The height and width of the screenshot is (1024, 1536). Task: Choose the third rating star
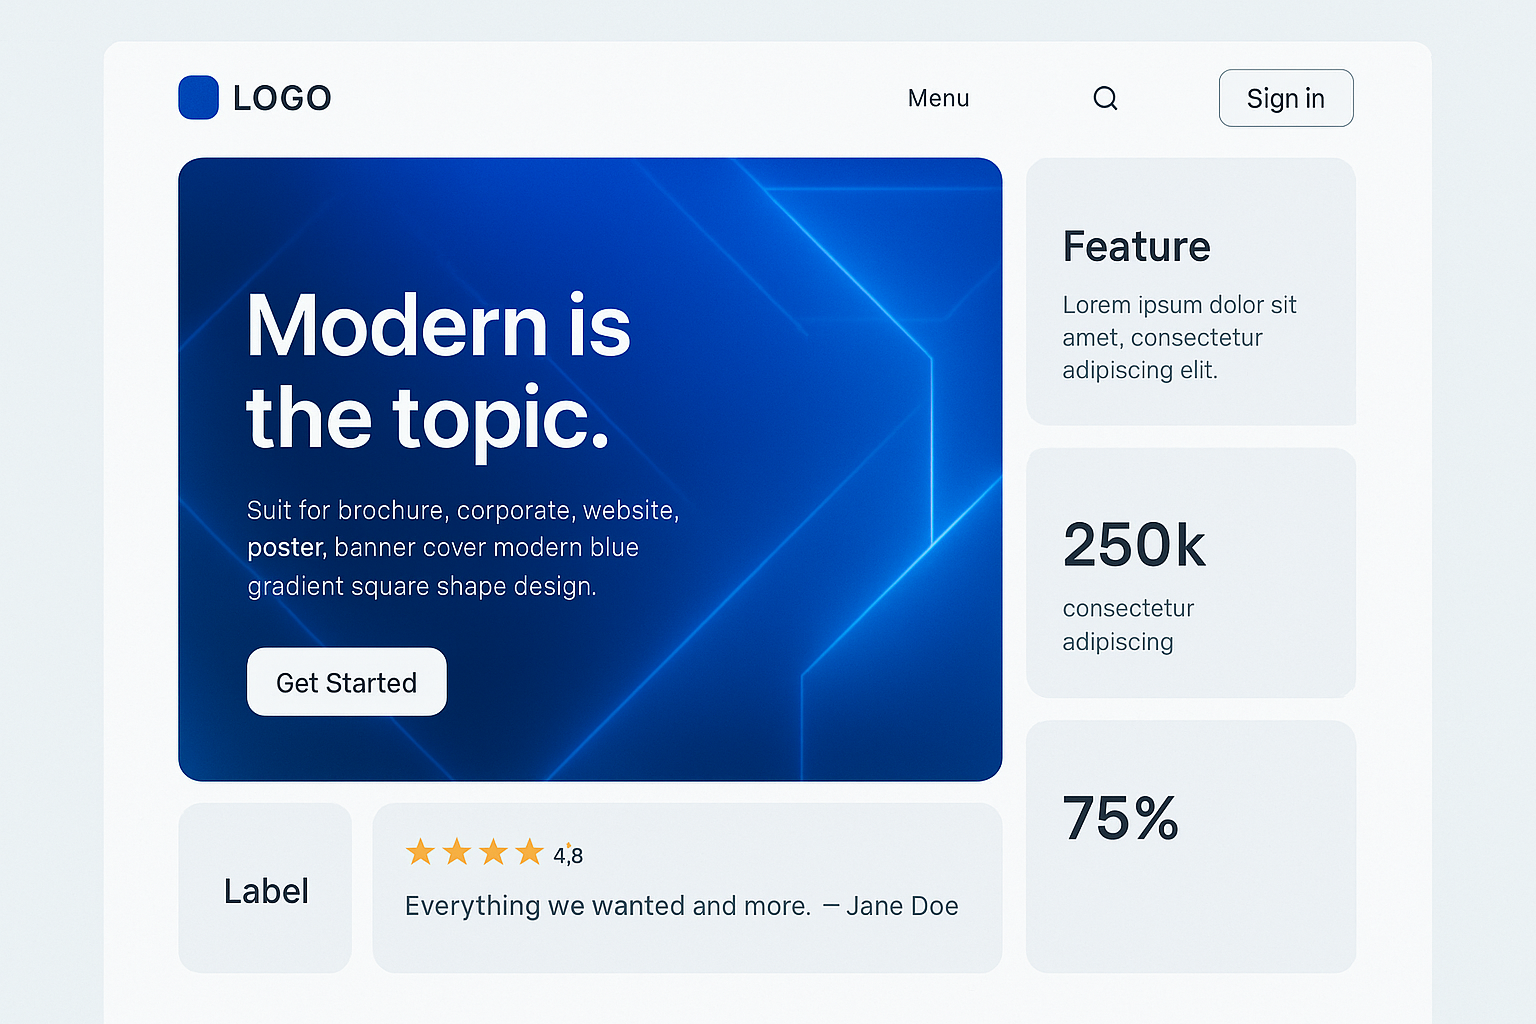[x=493, y=852]
